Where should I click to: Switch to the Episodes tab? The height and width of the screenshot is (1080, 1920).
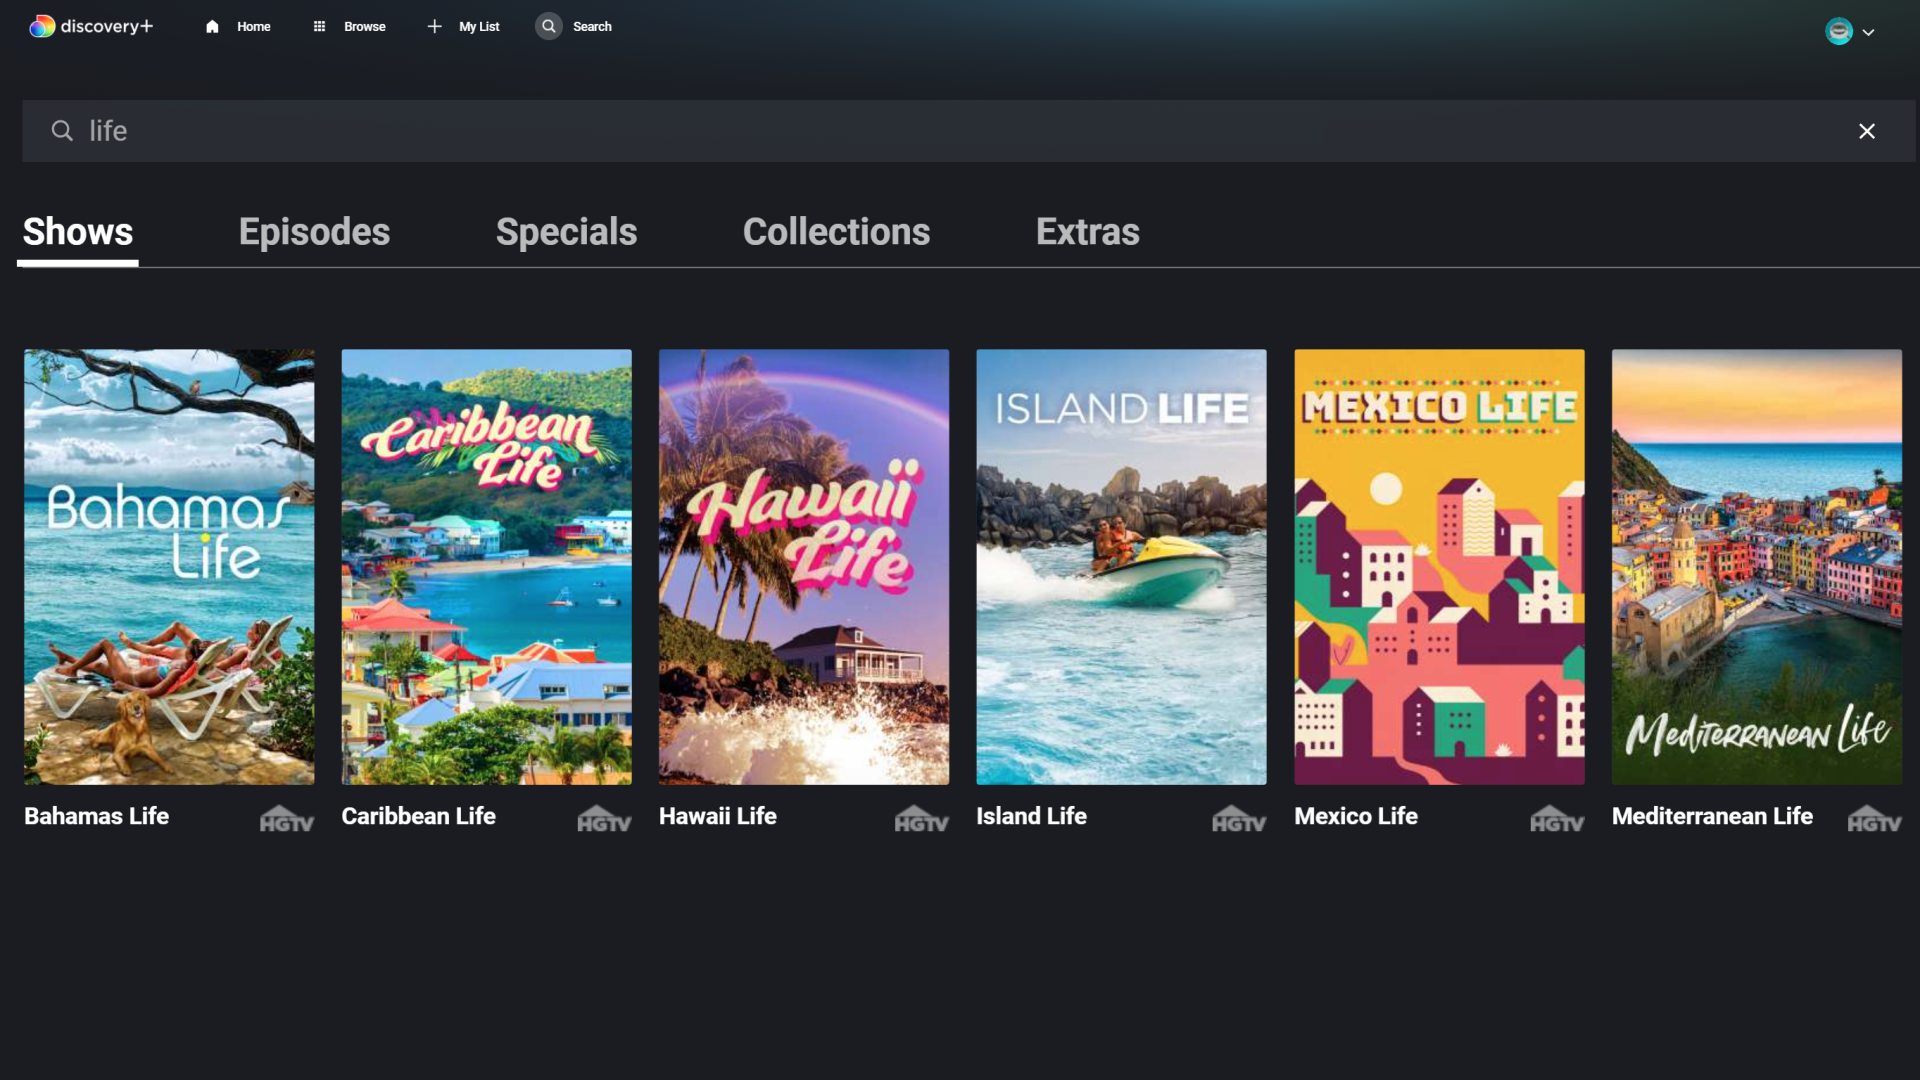[x=314, y=232]
